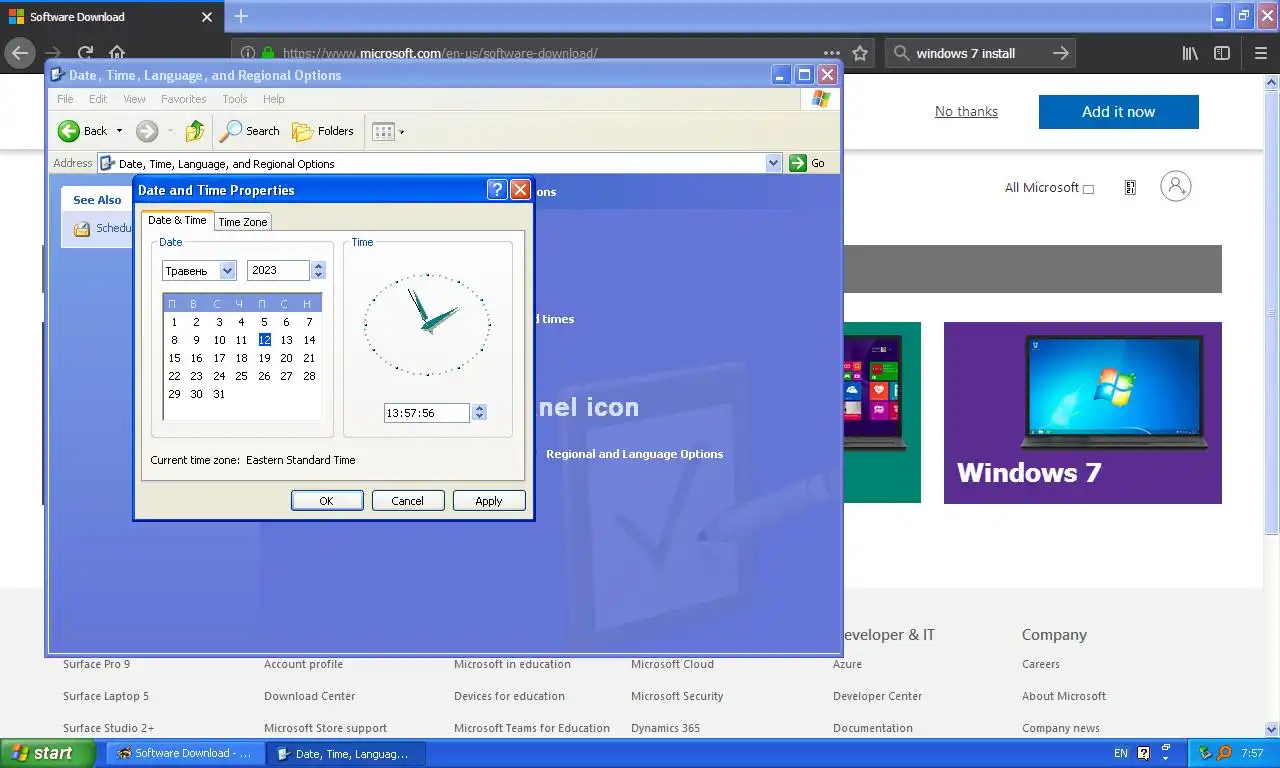Open the View menu

134,99
